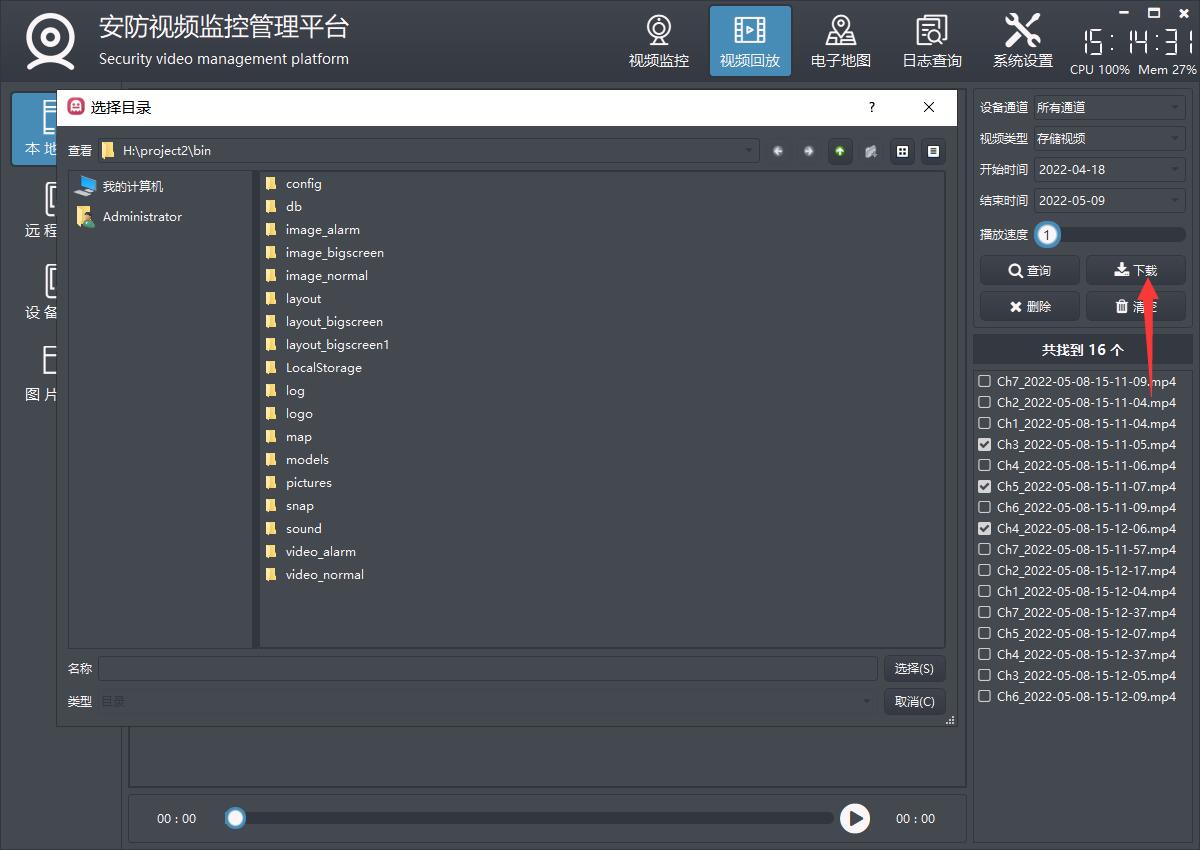Switch the file dialog to list view
Viewport: 1200px width, 850px height.
[x=902, y=151]
